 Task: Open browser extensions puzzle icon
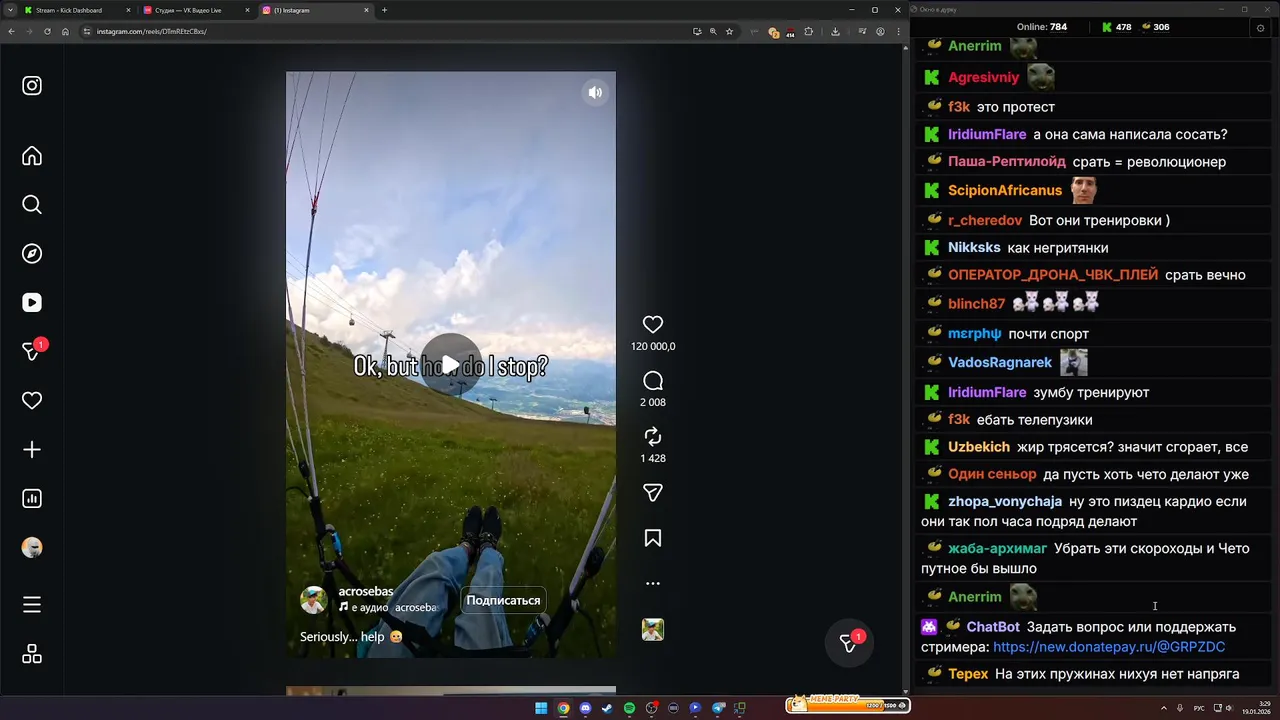point(808,31)
